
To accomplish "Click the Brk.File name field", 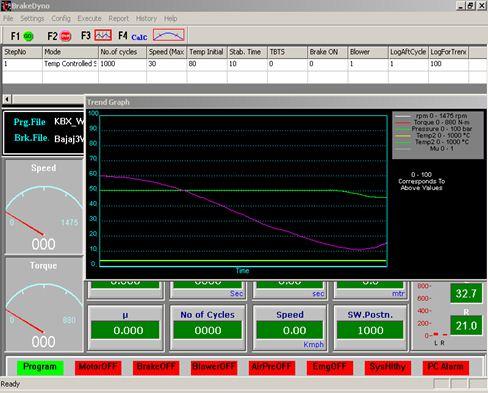I will click(69, 138).
